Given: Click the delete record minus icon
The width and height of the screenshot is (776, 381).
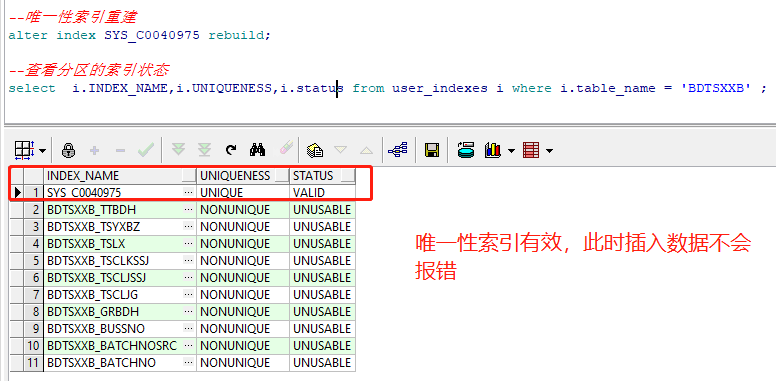Looking at the screenshot, I should (x=120, y=150).
